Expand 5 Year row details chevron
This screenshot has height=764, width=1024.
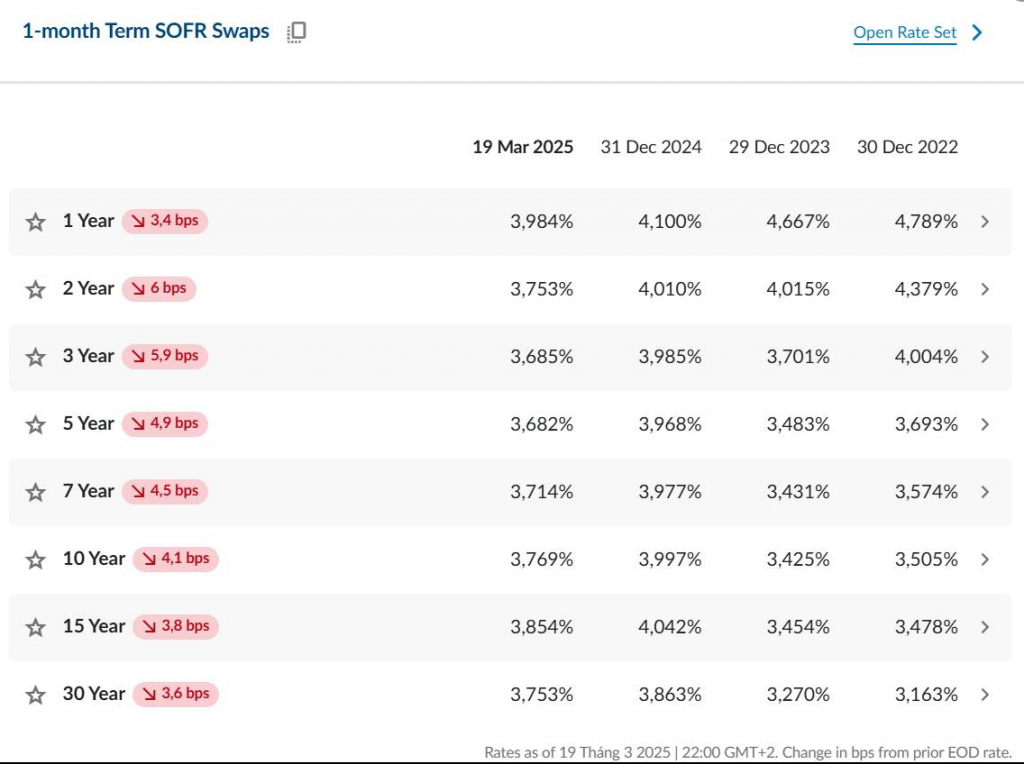985,425
